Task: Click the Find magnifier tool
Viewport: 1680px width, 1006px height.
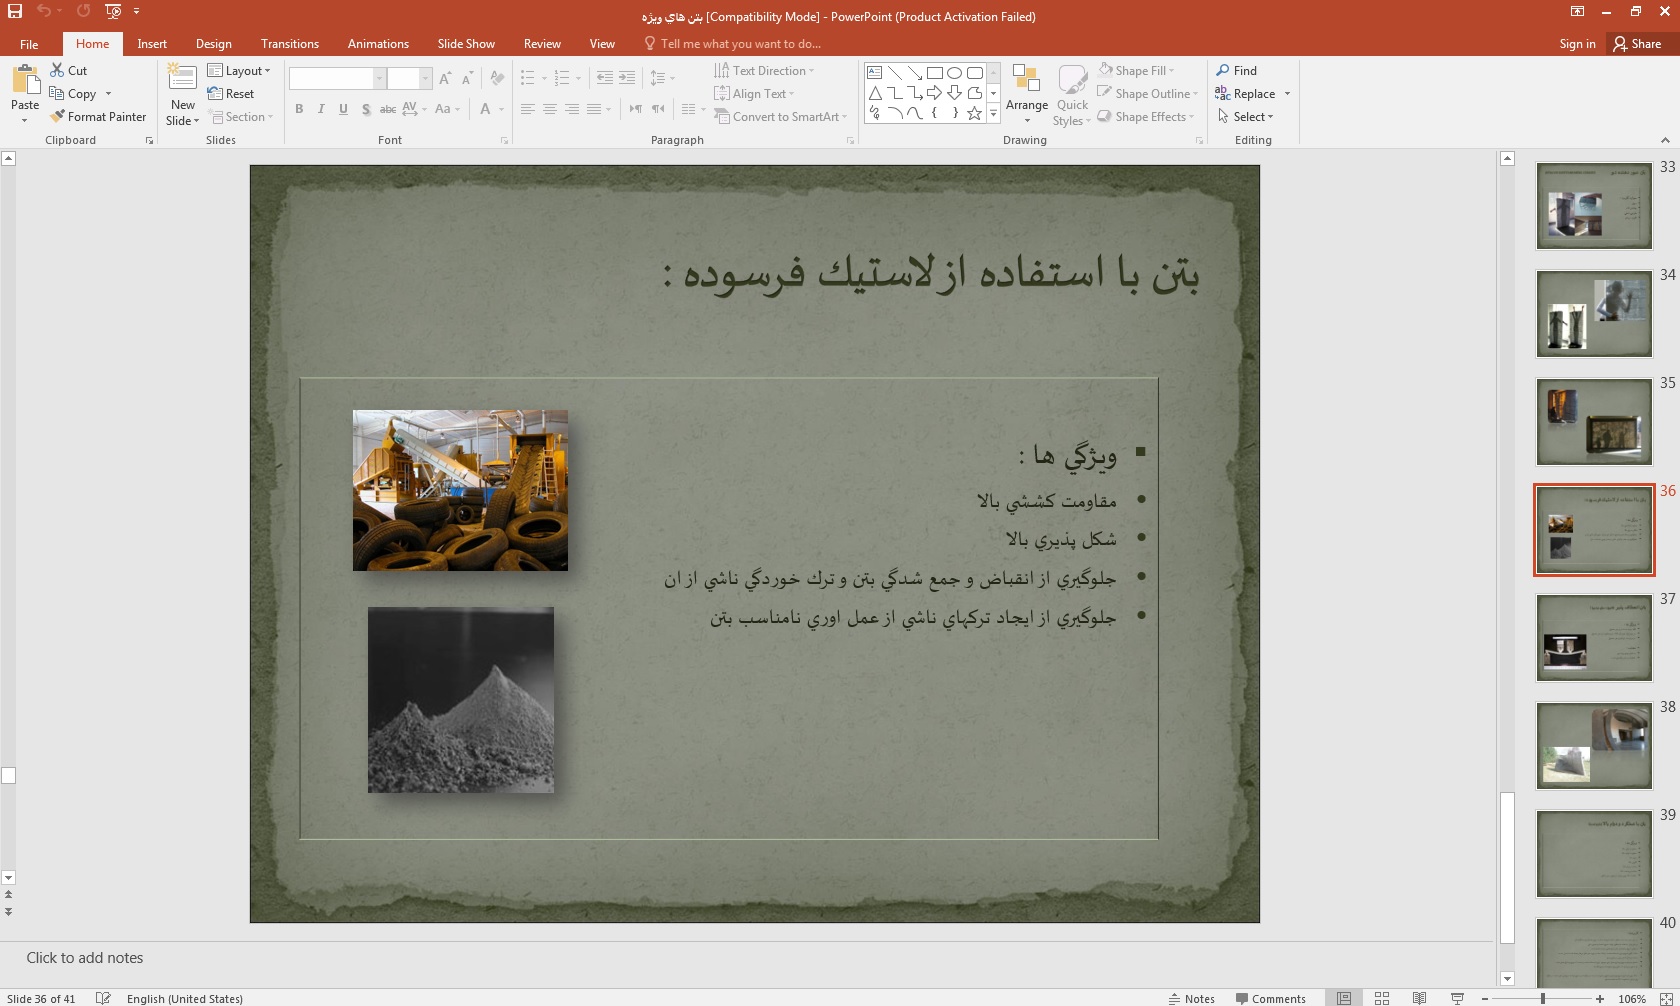Action: coord(1236,71)
